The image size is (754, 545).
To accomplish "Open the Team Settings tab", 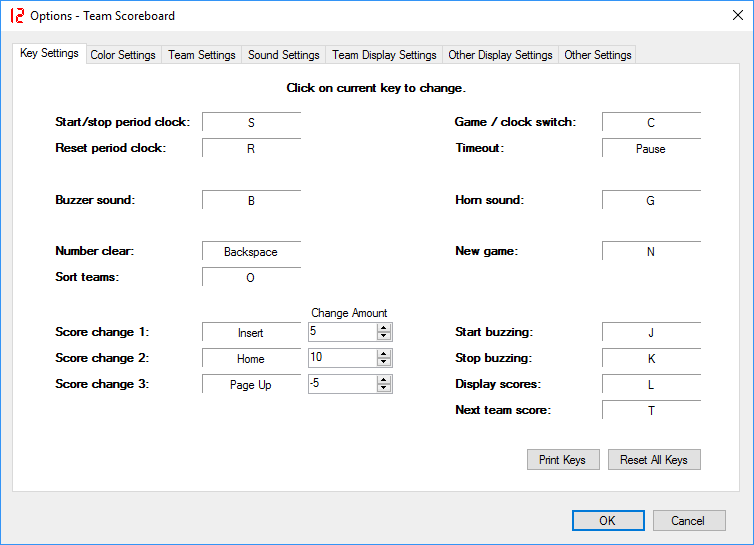I will point(202,55).
